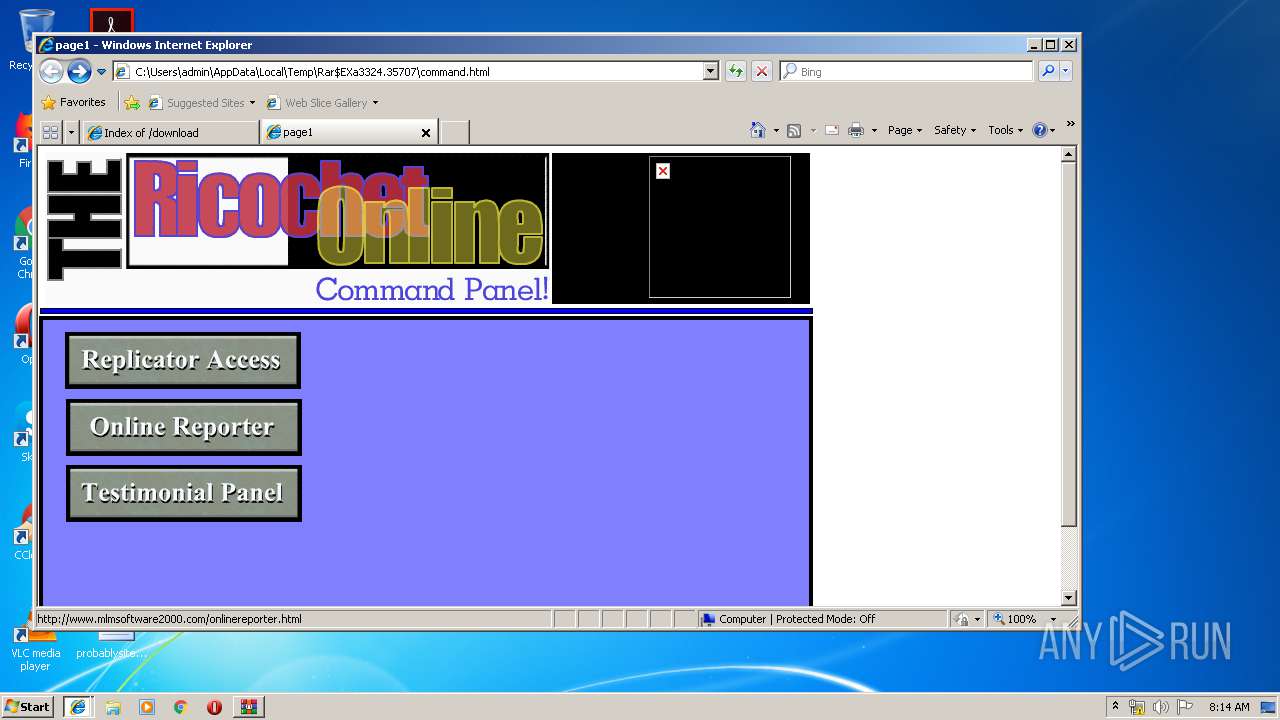Viewport: 1280px width, 720px height.
Task: Switch to the Index of /download tab
Action: (171, 132)
